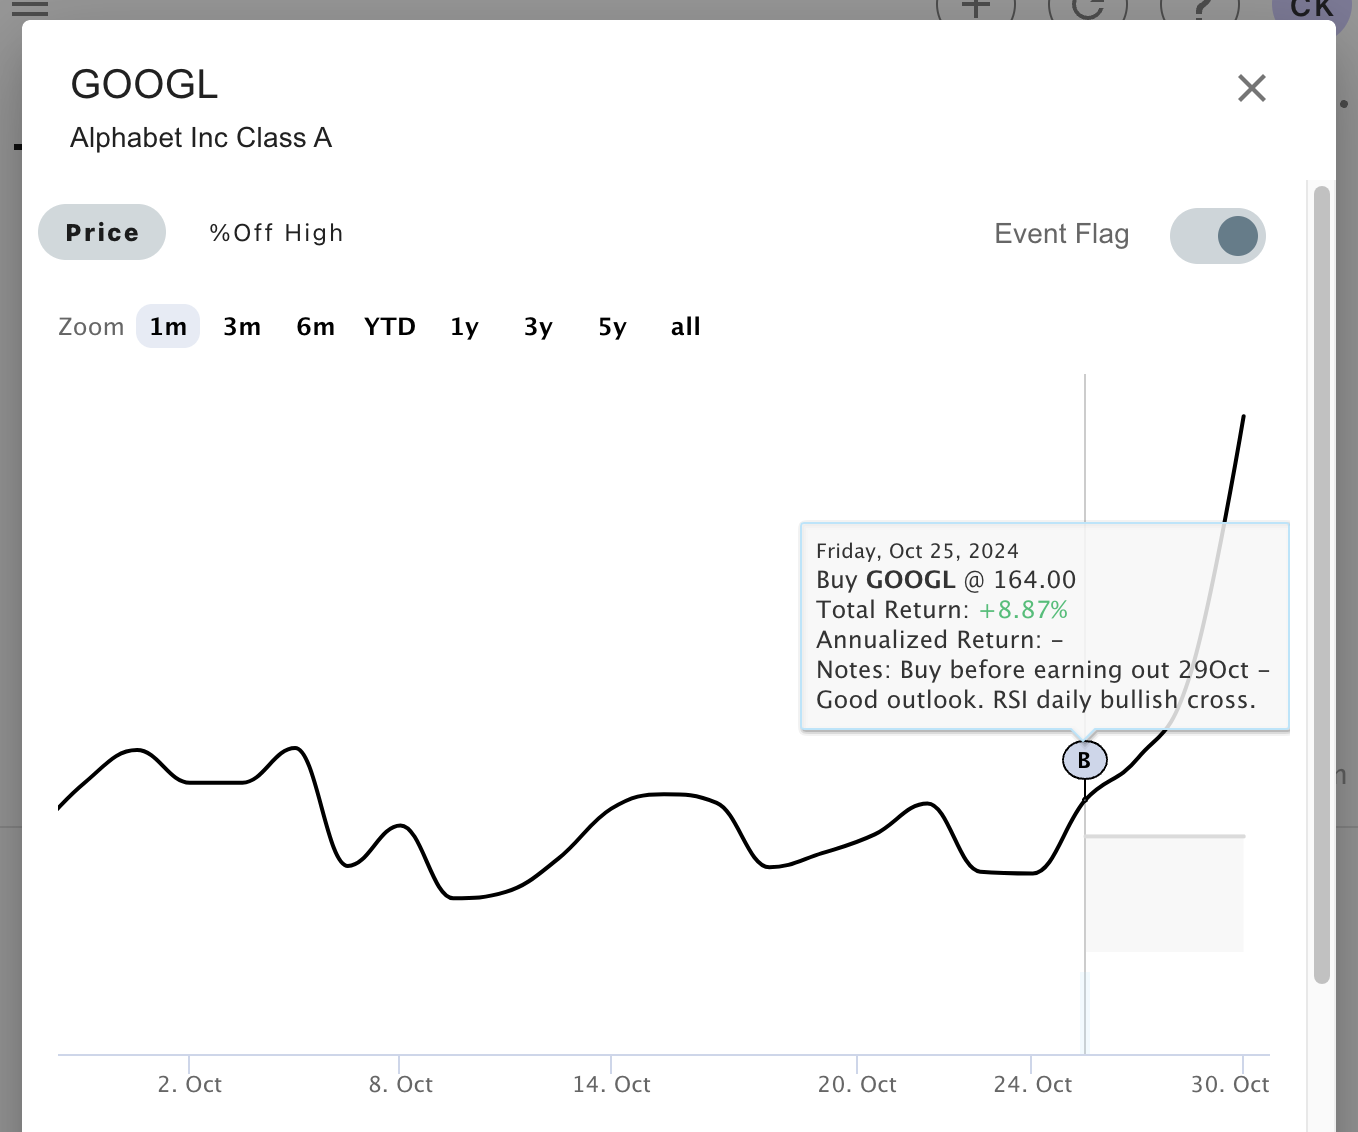Screen dimensions: 1358x1132
Task: Choose the YTD zoom range
Action: [x=390, y=327]
